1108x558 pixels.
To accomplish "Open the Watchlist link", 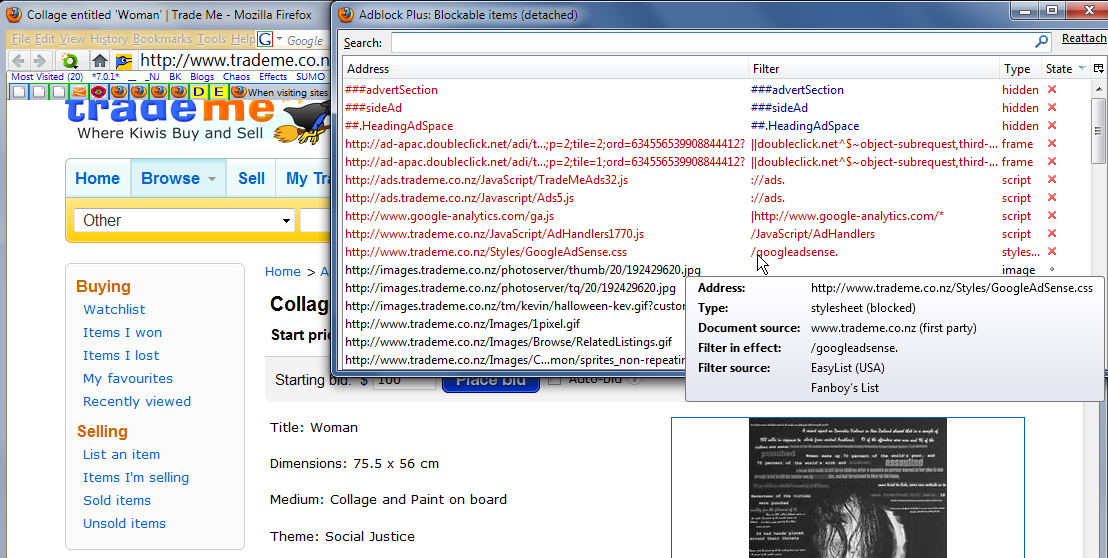I will (114, 309).
